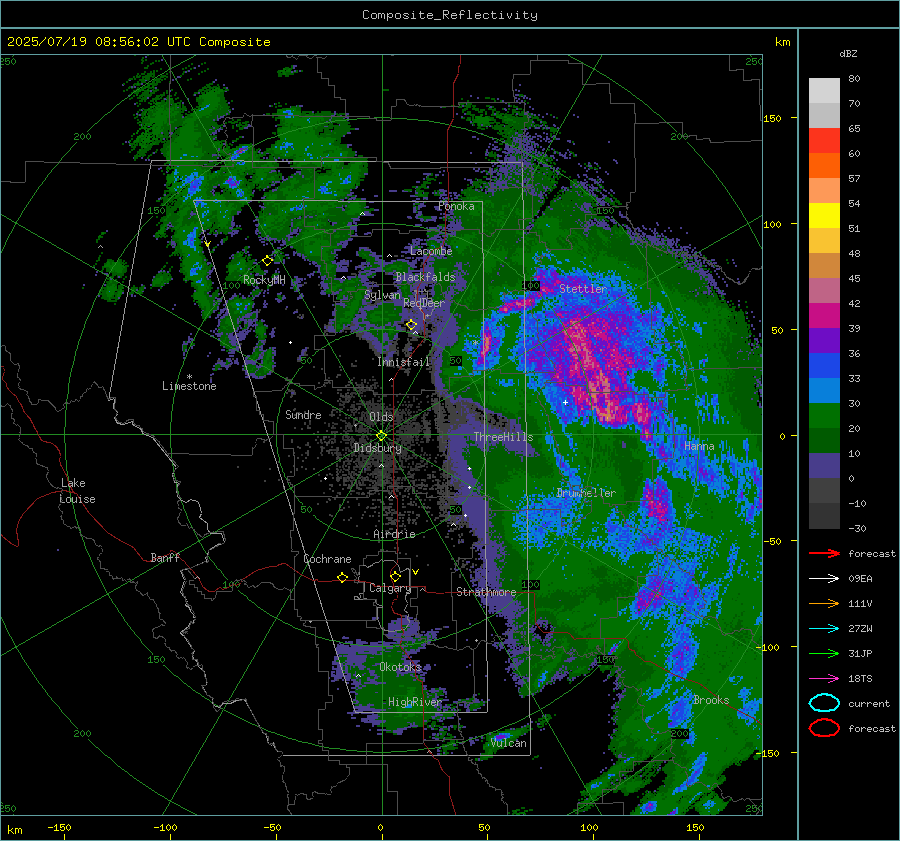The height and width of the screenshot is (841, 900).
Task: Select the Calgary city label
Action: tap(390, 588)
